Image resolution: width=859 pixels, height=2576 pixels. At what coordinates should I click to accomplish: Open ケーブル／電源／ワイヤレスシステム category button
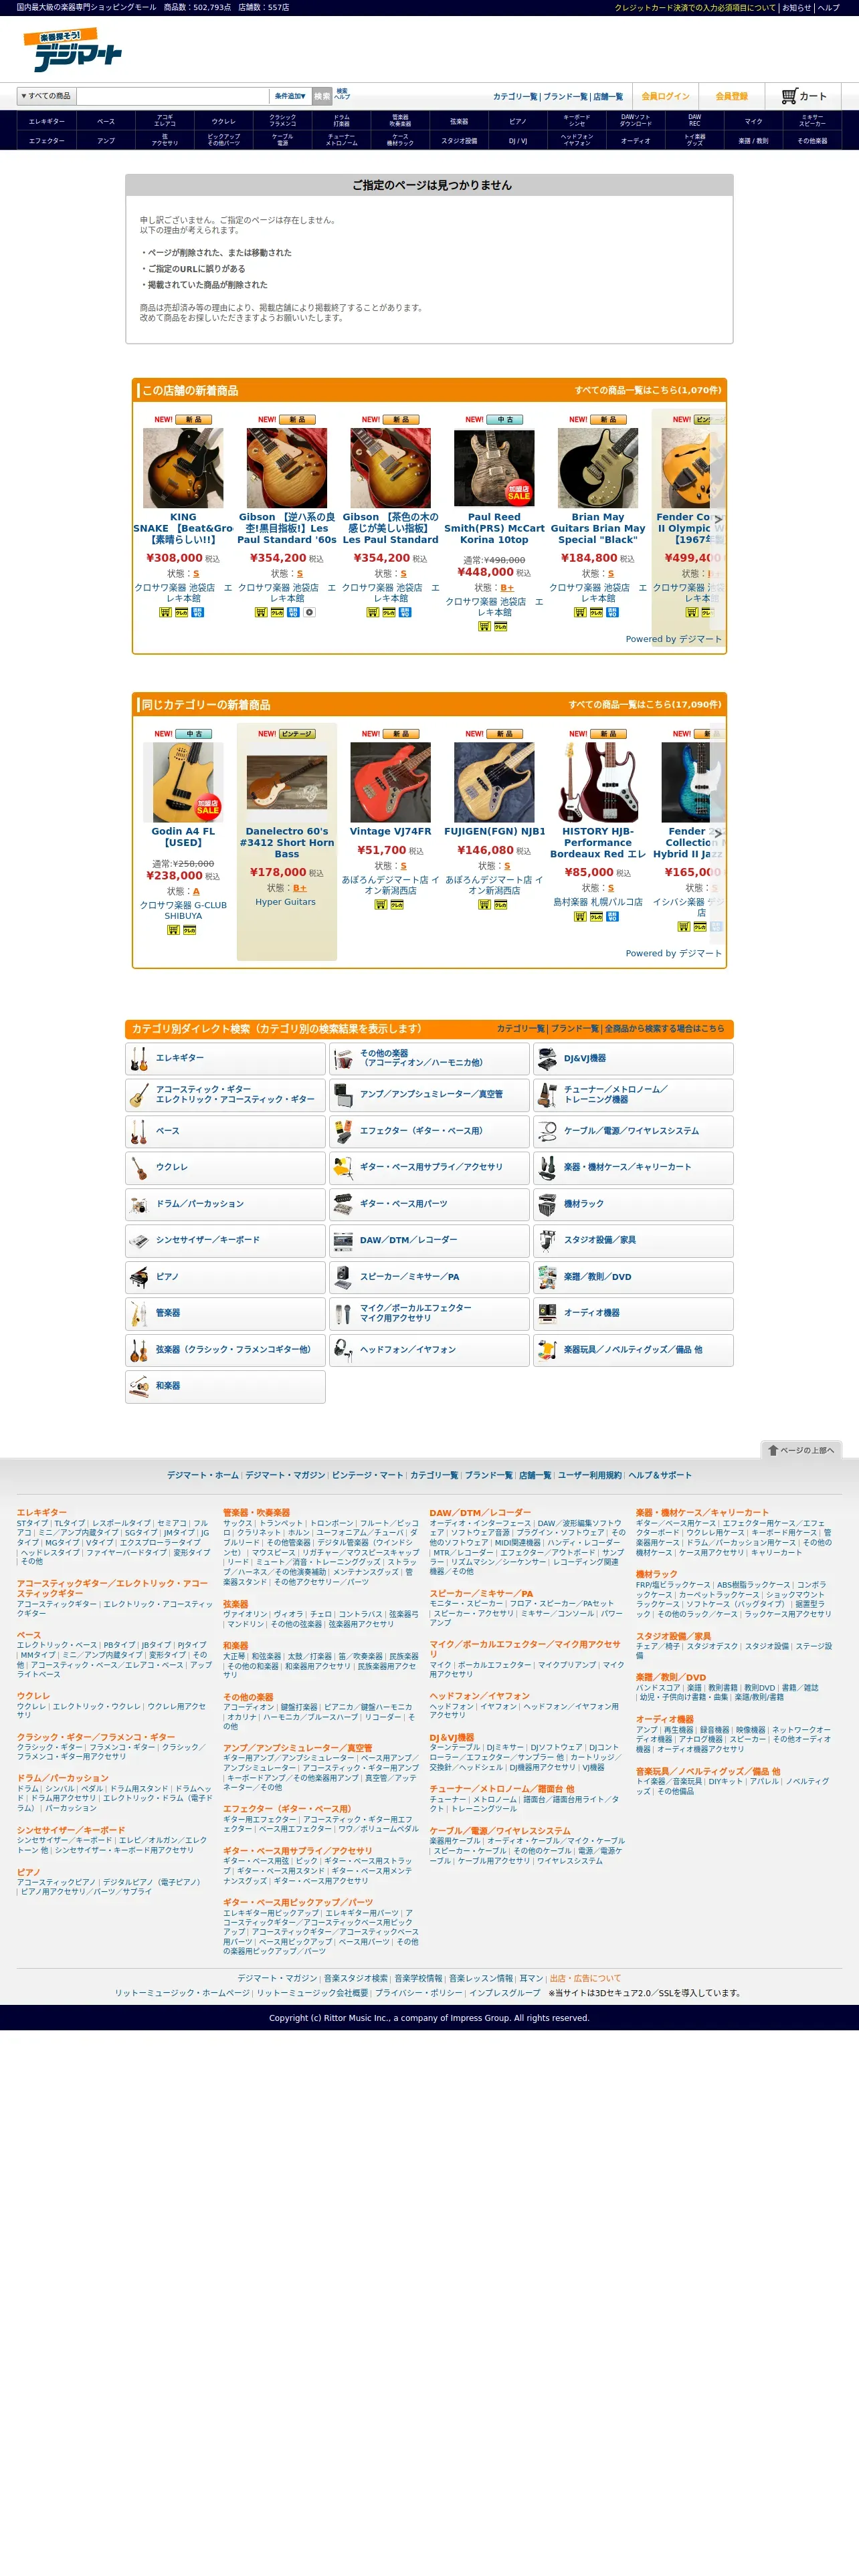coord(633,1131)
